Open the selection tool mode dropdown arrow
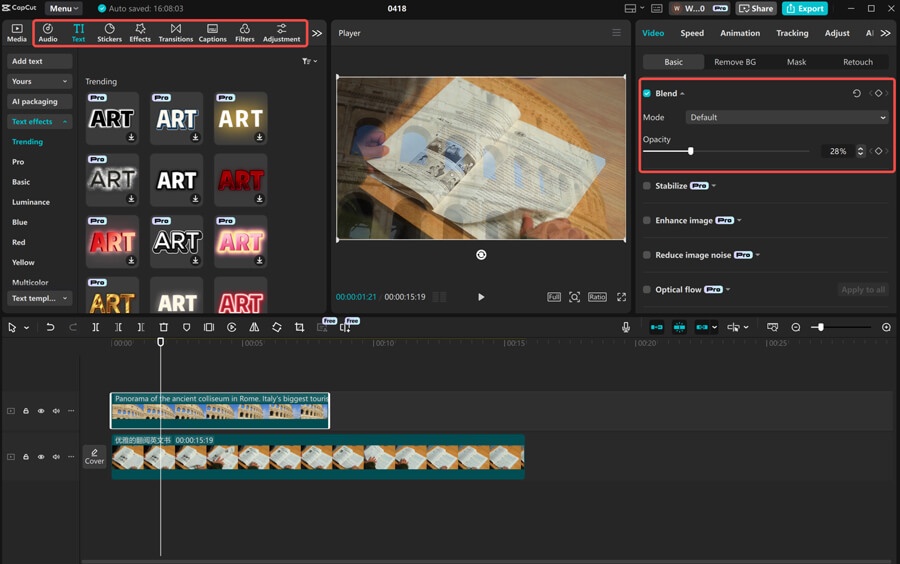This screenshot has width=900, height=564. click(x=26, y=328)
